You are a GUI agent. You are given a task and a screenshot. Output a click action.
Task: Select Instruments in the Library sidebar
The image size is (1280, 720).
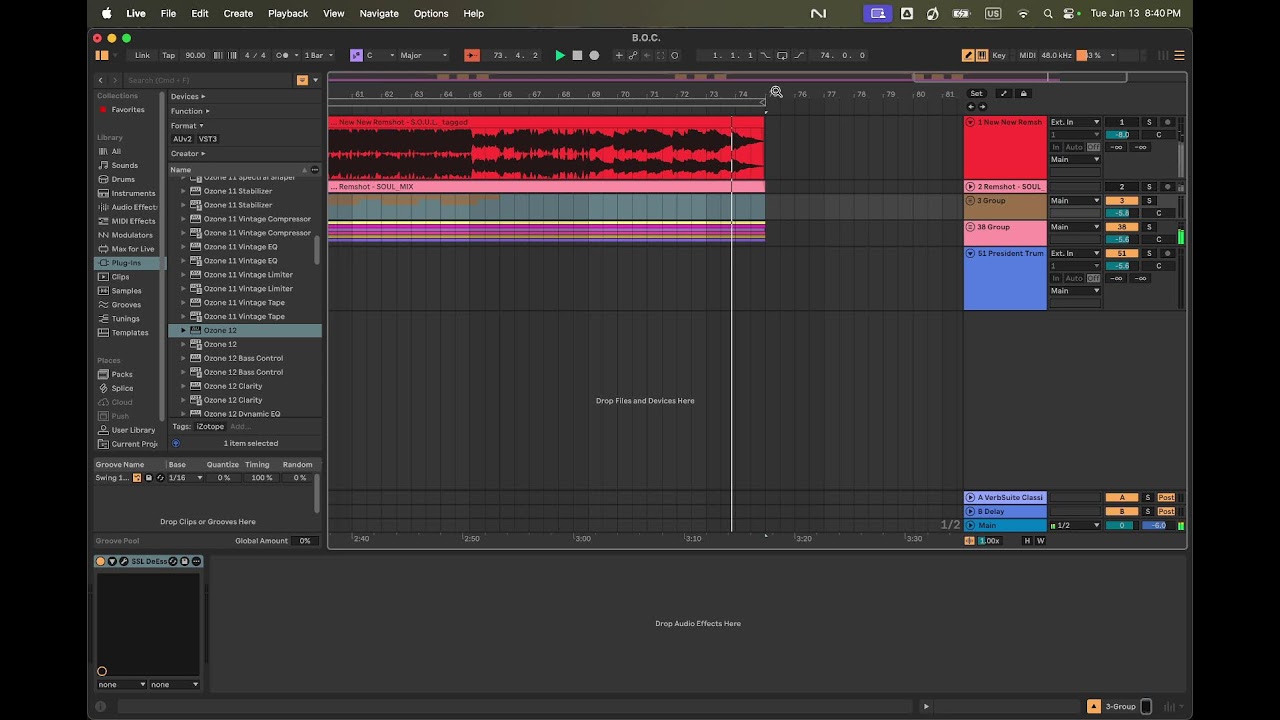point(133,194)
